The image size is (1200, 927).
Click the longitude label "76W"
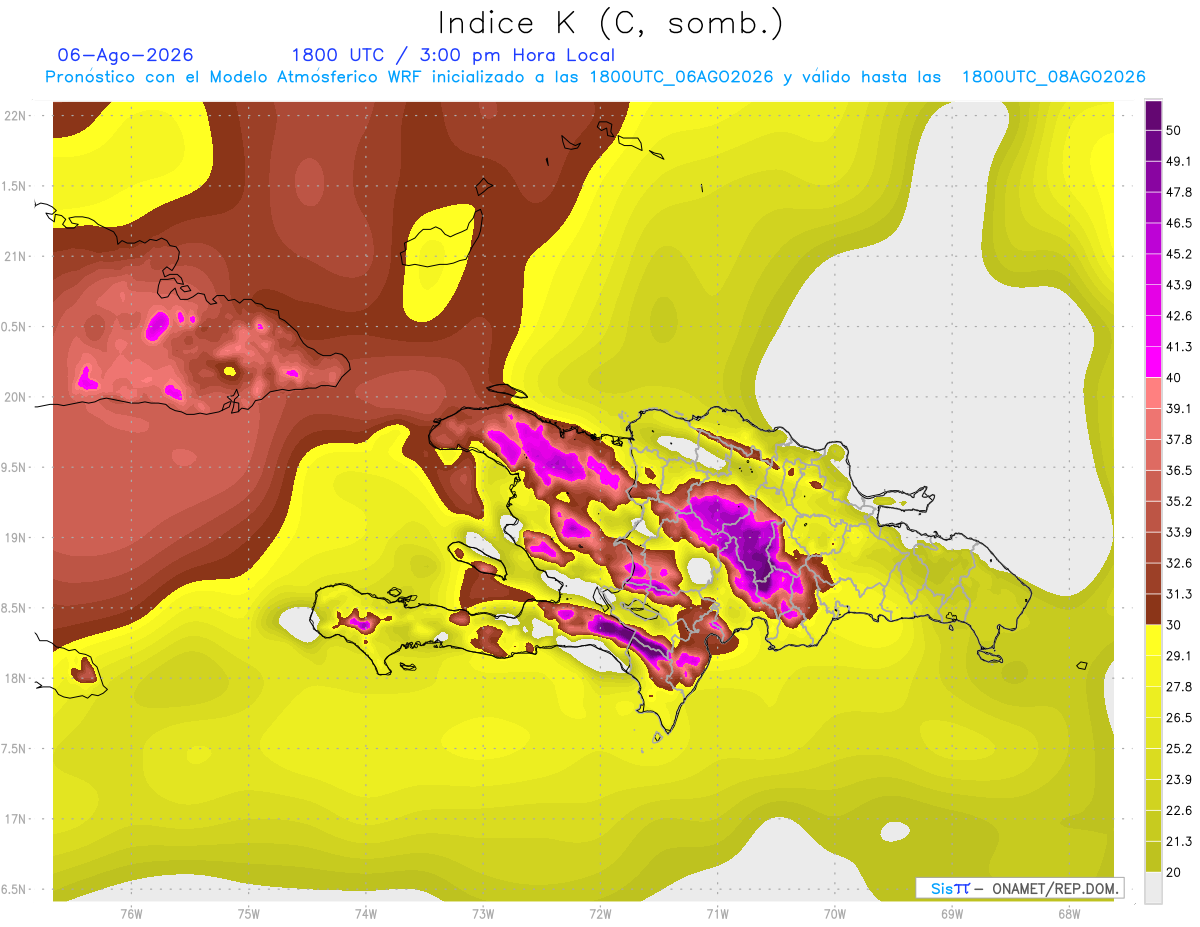pyautogui.click(x=131, y=914)
